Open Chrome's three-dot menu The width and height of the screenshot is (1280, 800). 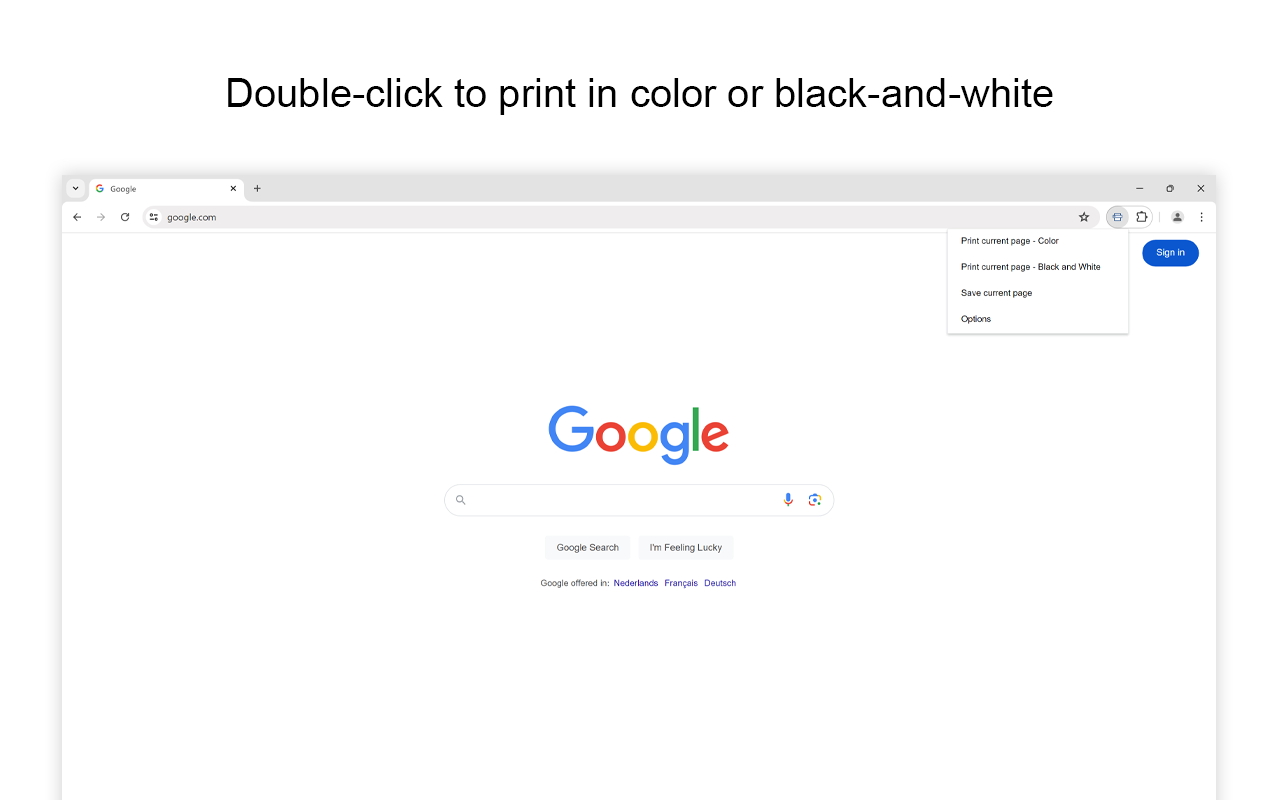[1201, 217]
